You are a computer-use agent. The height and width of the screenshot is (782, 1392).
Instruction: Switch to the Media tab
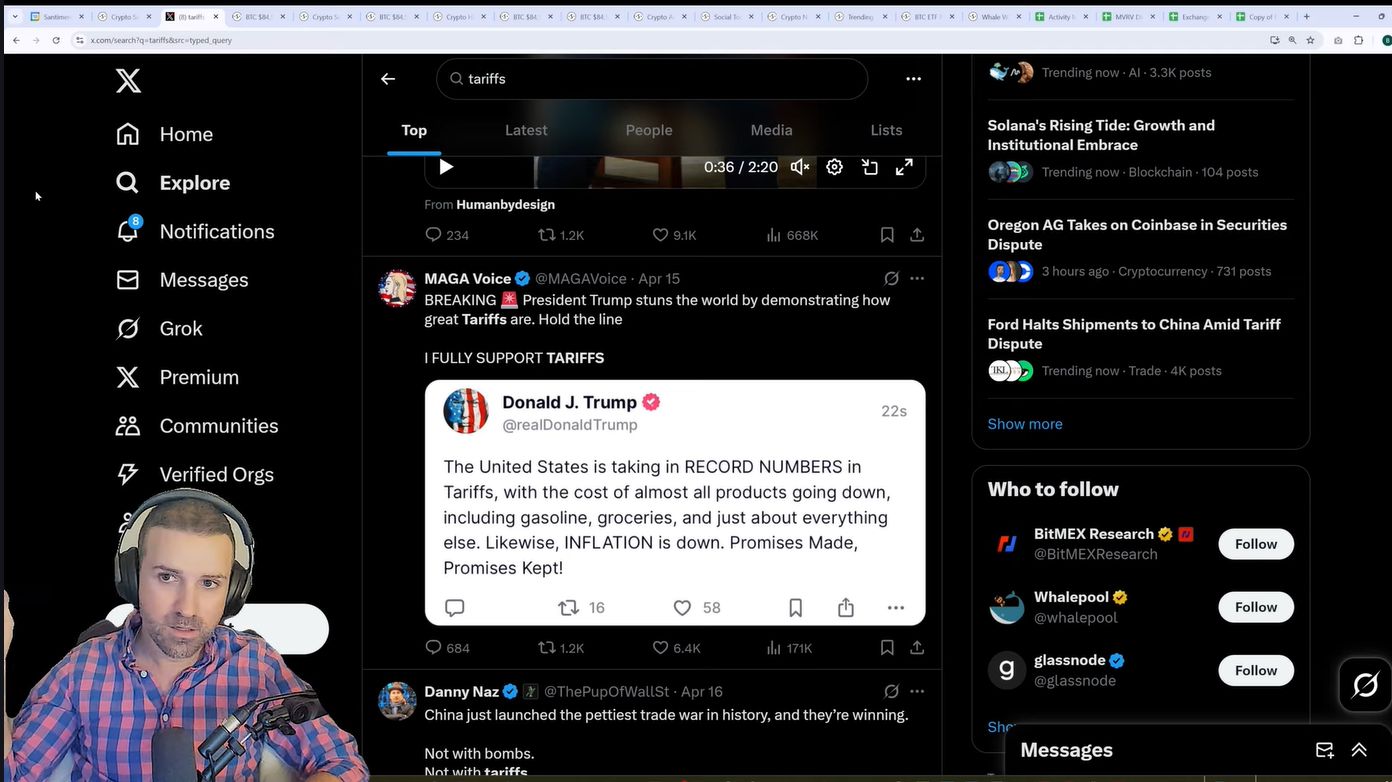(x=771, y=130)
